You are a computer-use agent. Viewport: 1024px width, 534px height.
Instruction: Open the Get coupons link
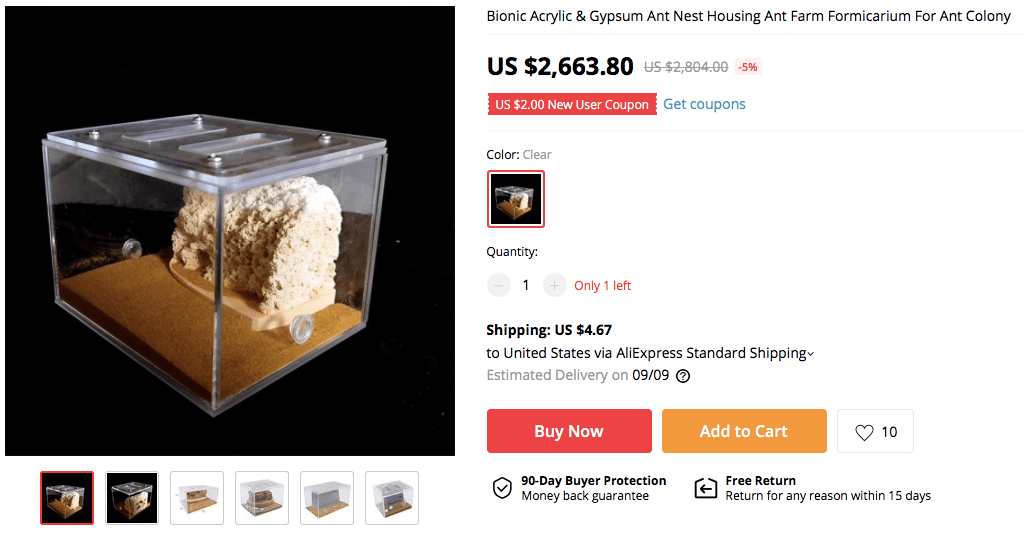pos(704,104)
